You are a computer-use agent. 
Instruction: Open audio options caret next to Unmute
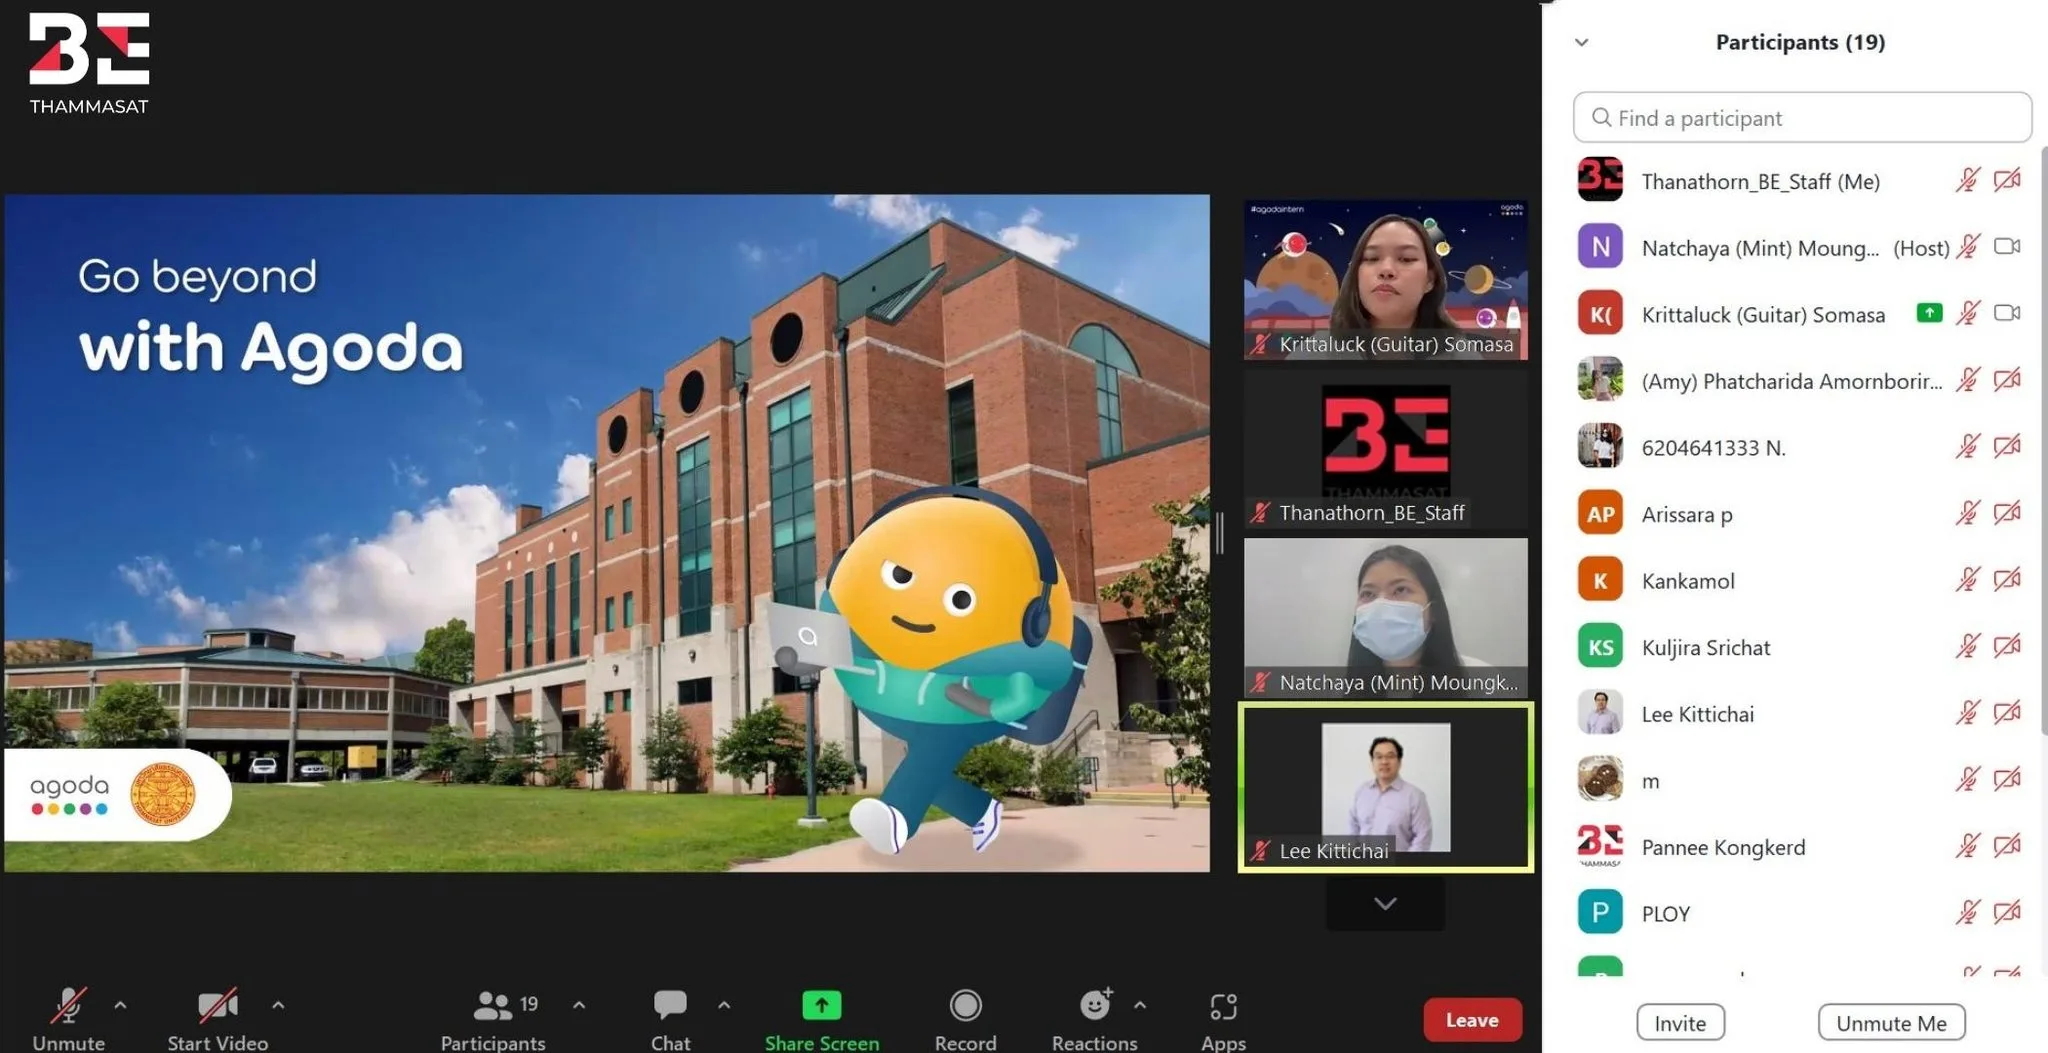pos(120,1005)
